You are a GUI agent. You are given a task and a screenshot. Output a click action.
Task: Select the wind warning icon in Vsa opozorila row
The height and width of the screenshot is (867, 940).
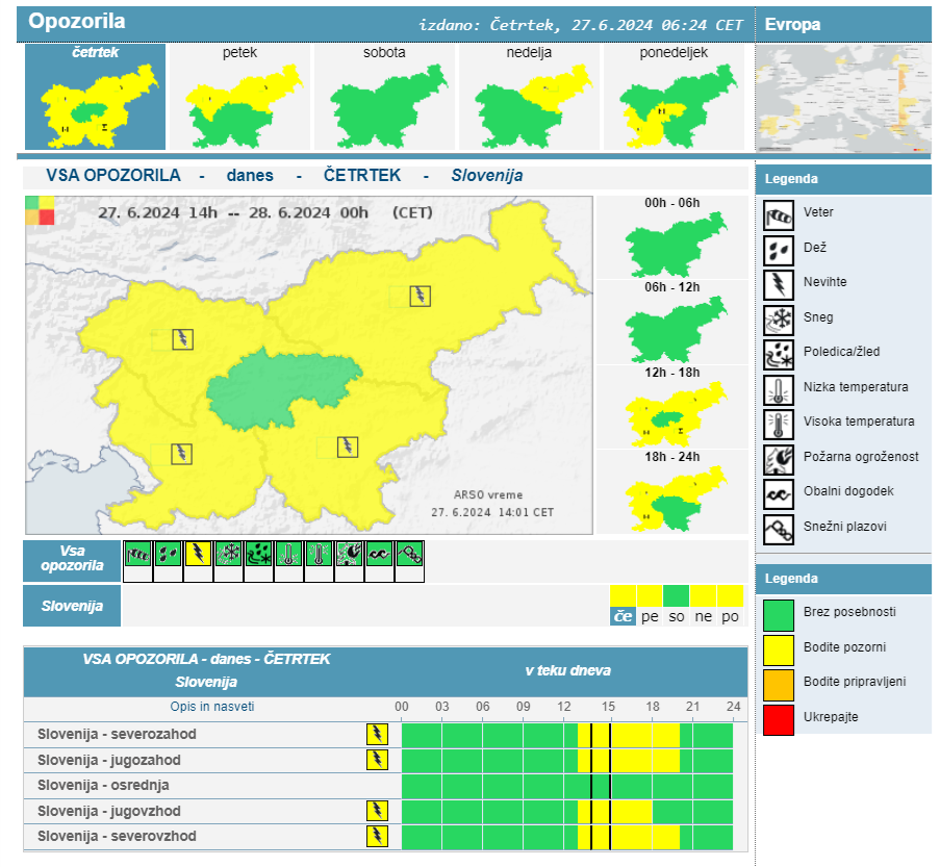(x=138, y=553)
